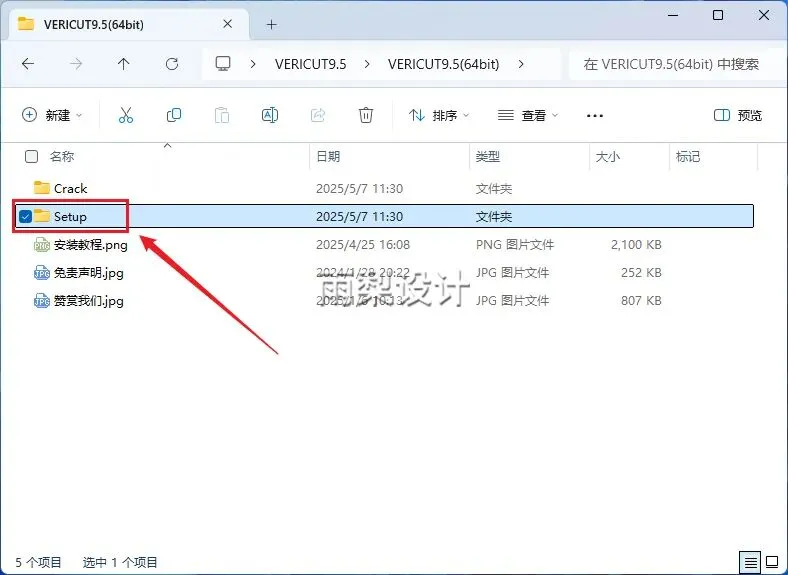Image resolution: width=788 pixels, height=575 pixels.
Task: Maximize the File Explorer window
Action: (x=718, y=15)
